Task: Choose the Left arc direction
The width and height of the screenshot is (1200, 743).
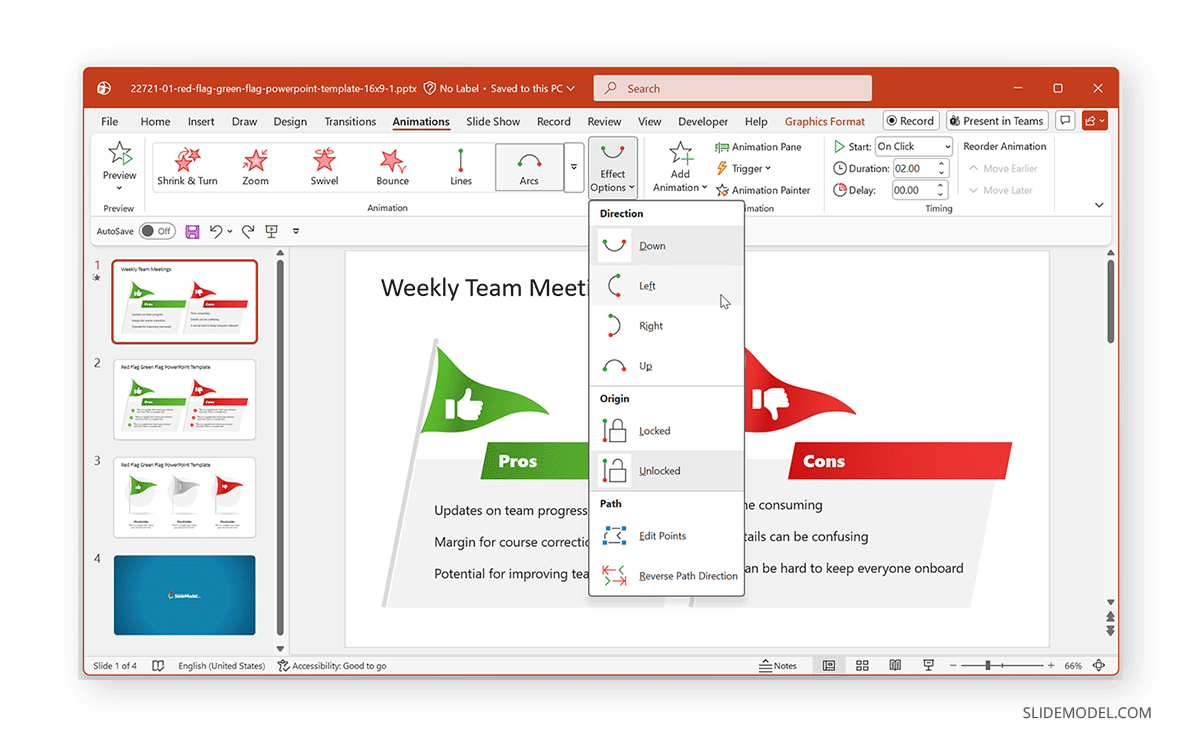Action: 647,286
